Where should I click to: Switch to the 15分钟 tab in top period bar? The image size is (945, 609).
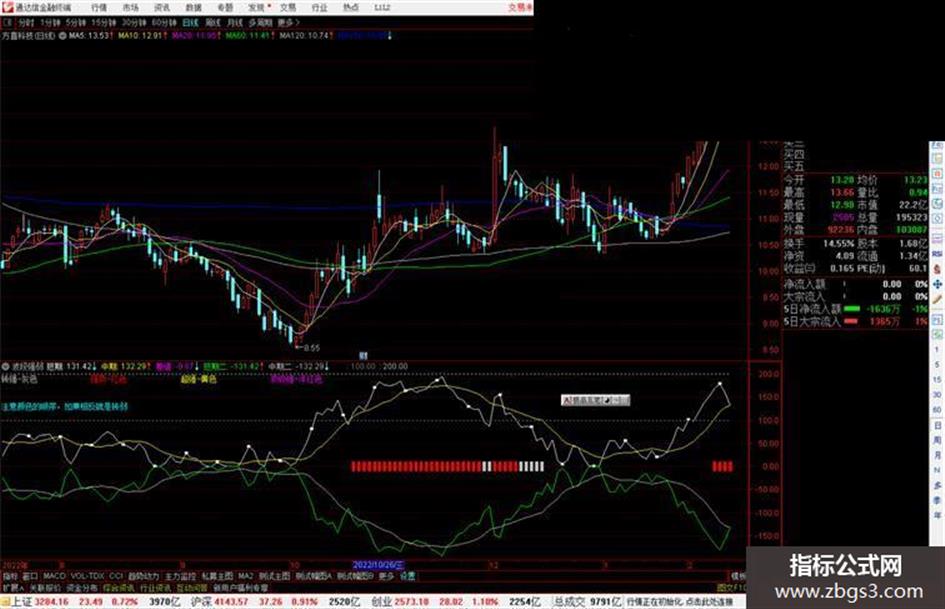tap(104, 22)
